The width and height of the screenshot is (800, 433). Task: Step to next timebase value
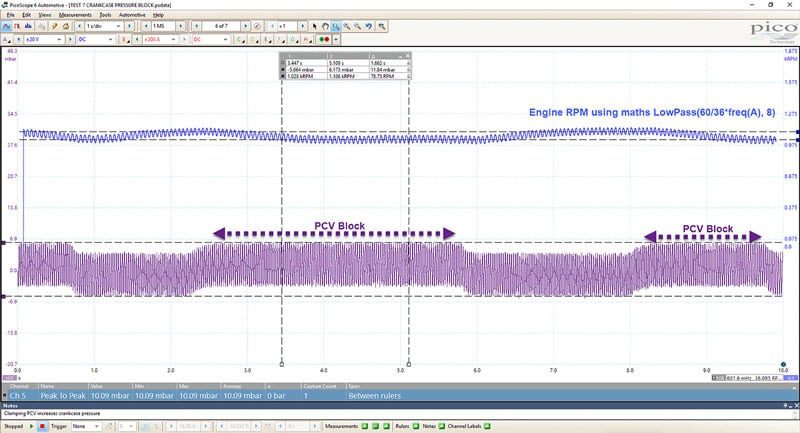[130, 26]
